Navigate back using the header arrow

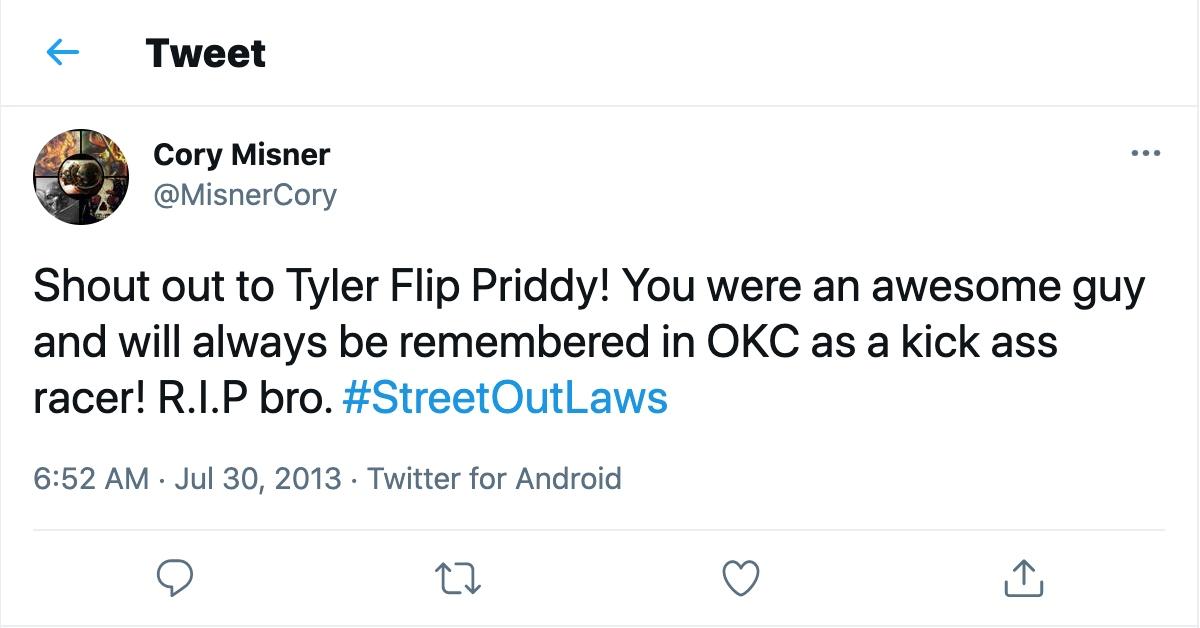[x=62, y=53]
